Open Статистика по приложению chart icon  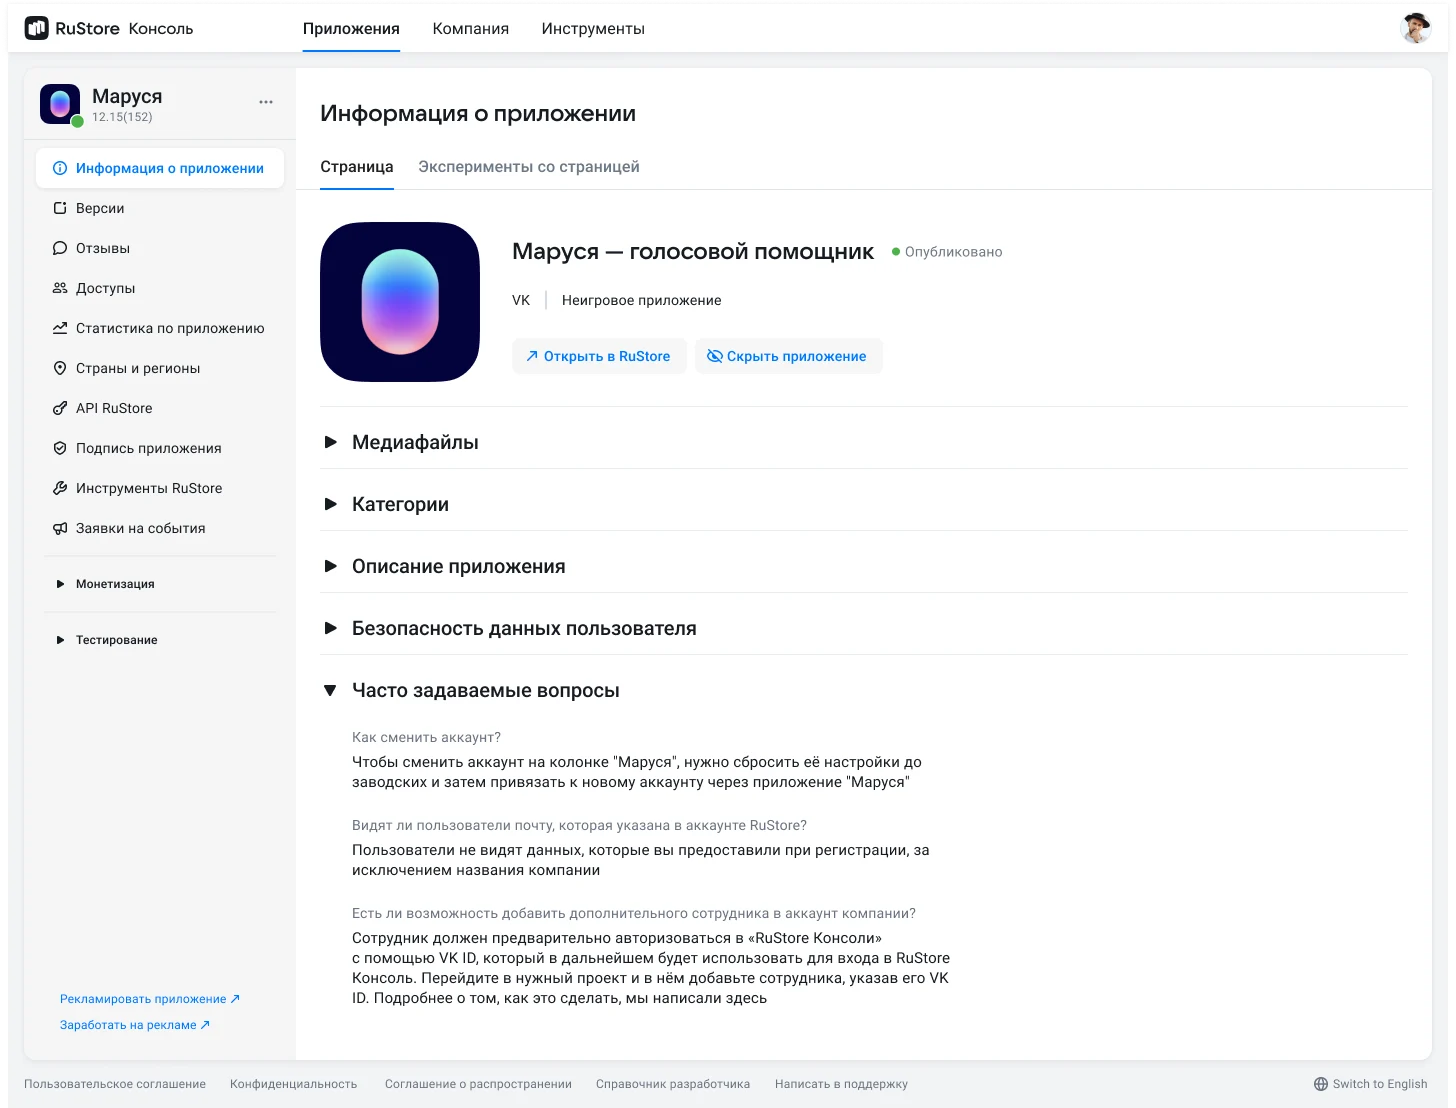click(60, 328)
